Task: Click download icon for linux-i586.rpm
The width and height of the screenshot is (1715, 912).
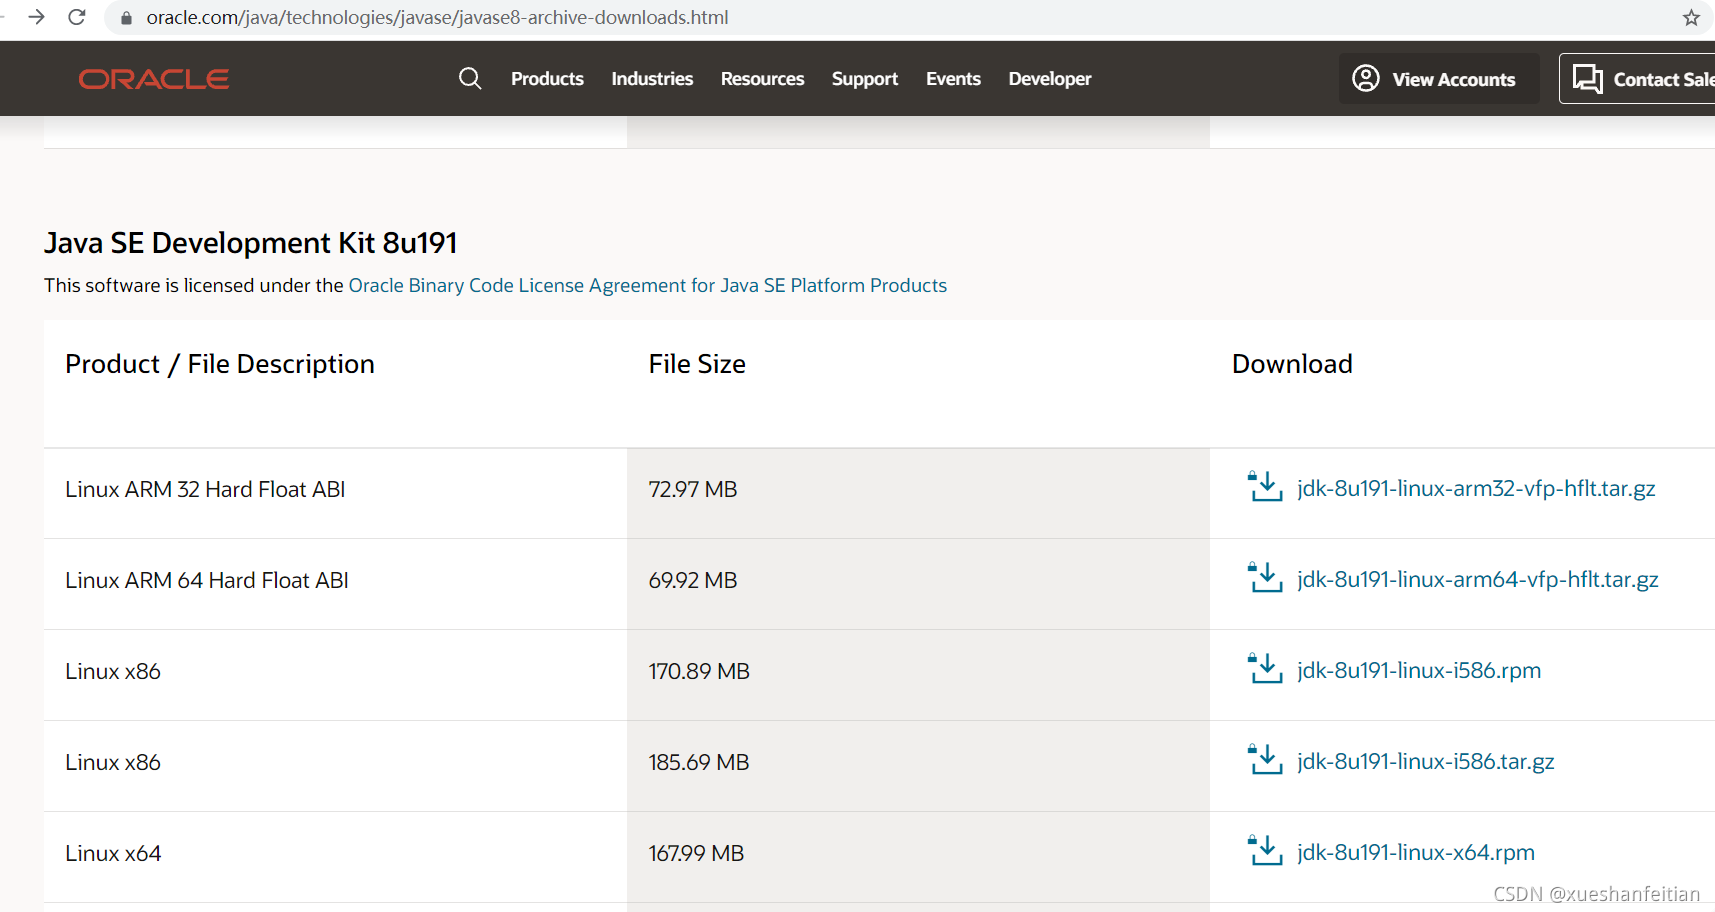Action: [x=1265, y=669]
